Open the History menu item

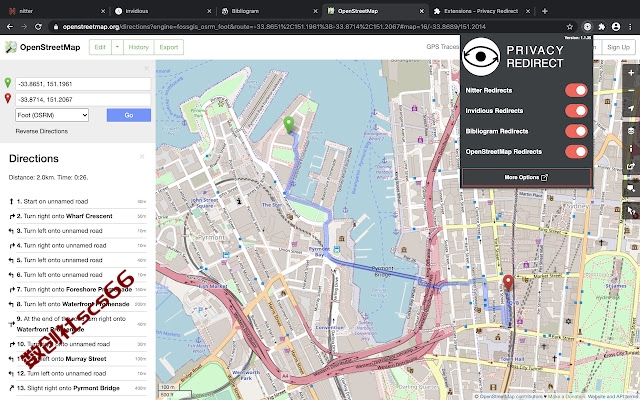(138, 47)
